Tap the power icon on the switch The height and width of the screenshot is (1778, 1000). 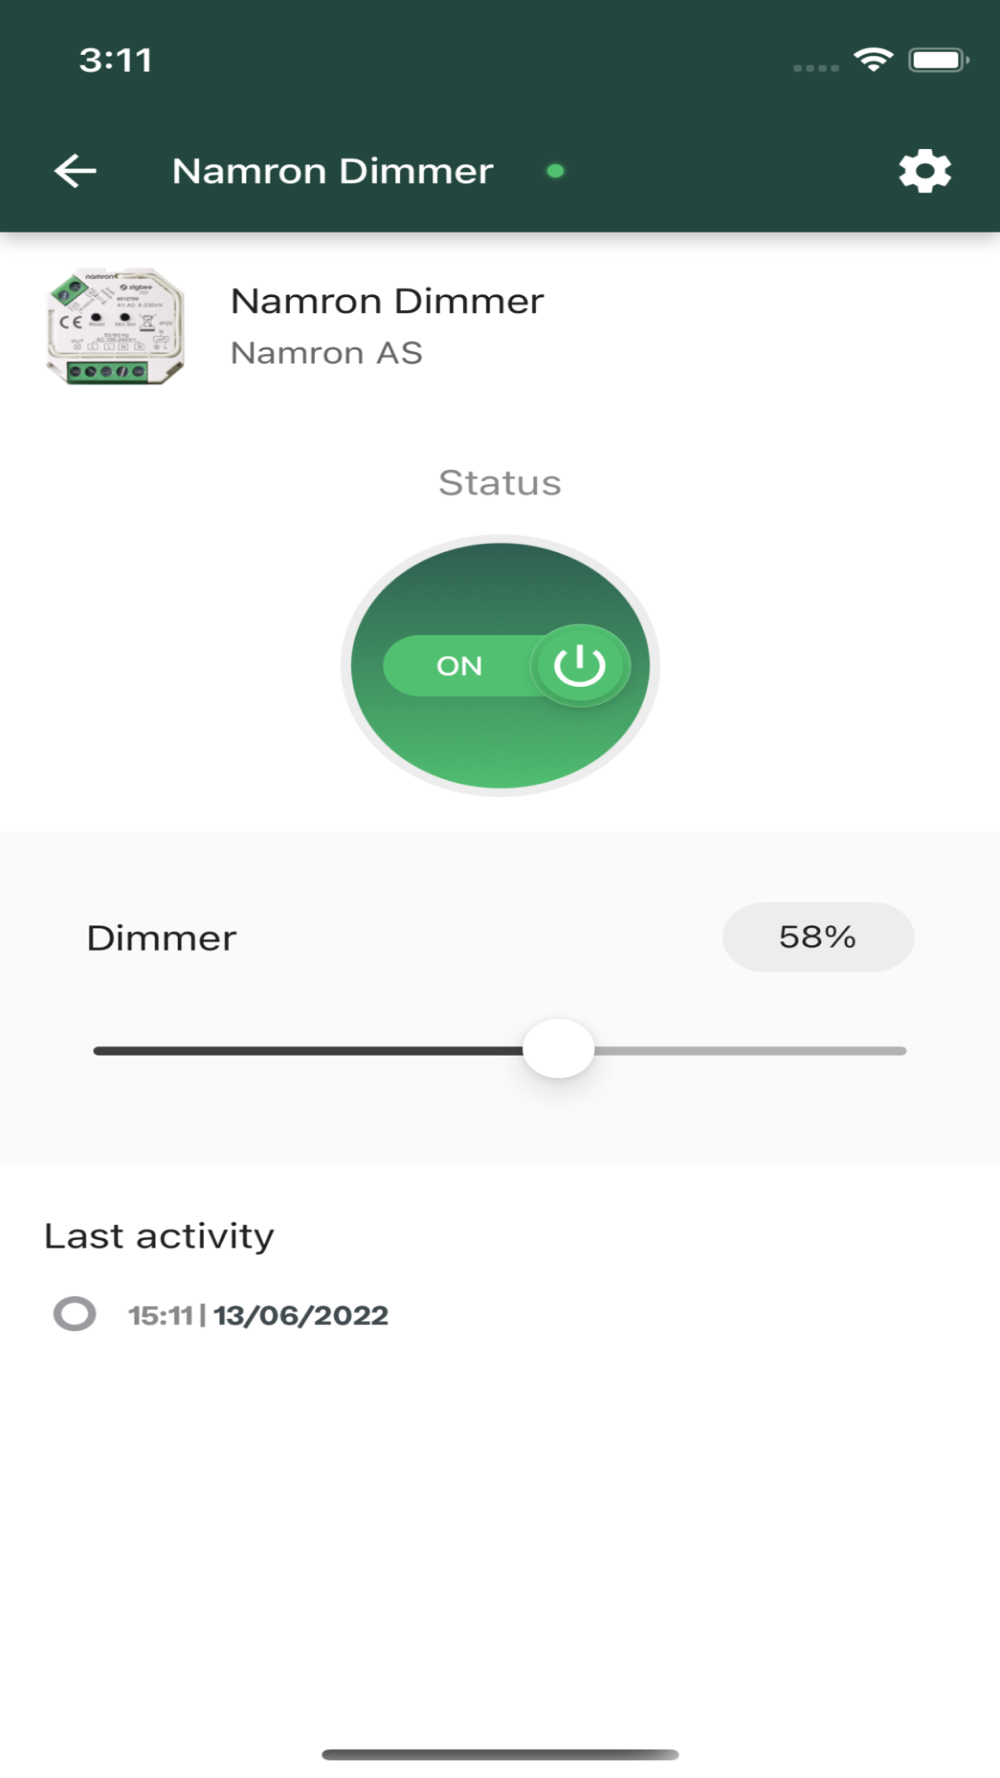point(580,666)
